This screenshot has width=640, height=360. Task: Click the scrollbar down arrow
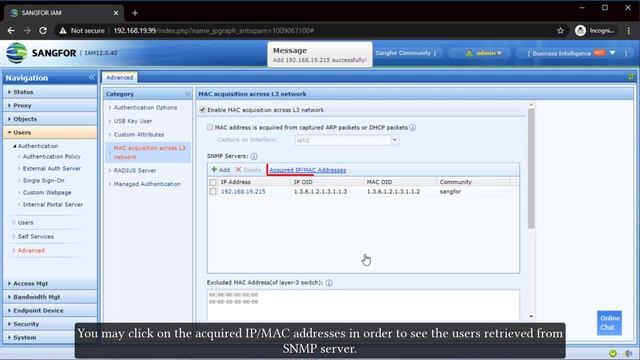531,316
